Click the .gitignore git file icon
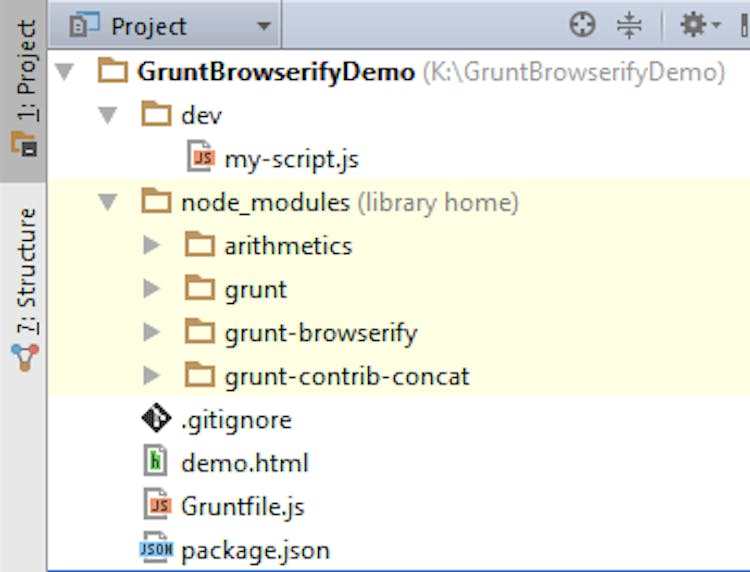The image size is (750, 572). coord(156,418)
